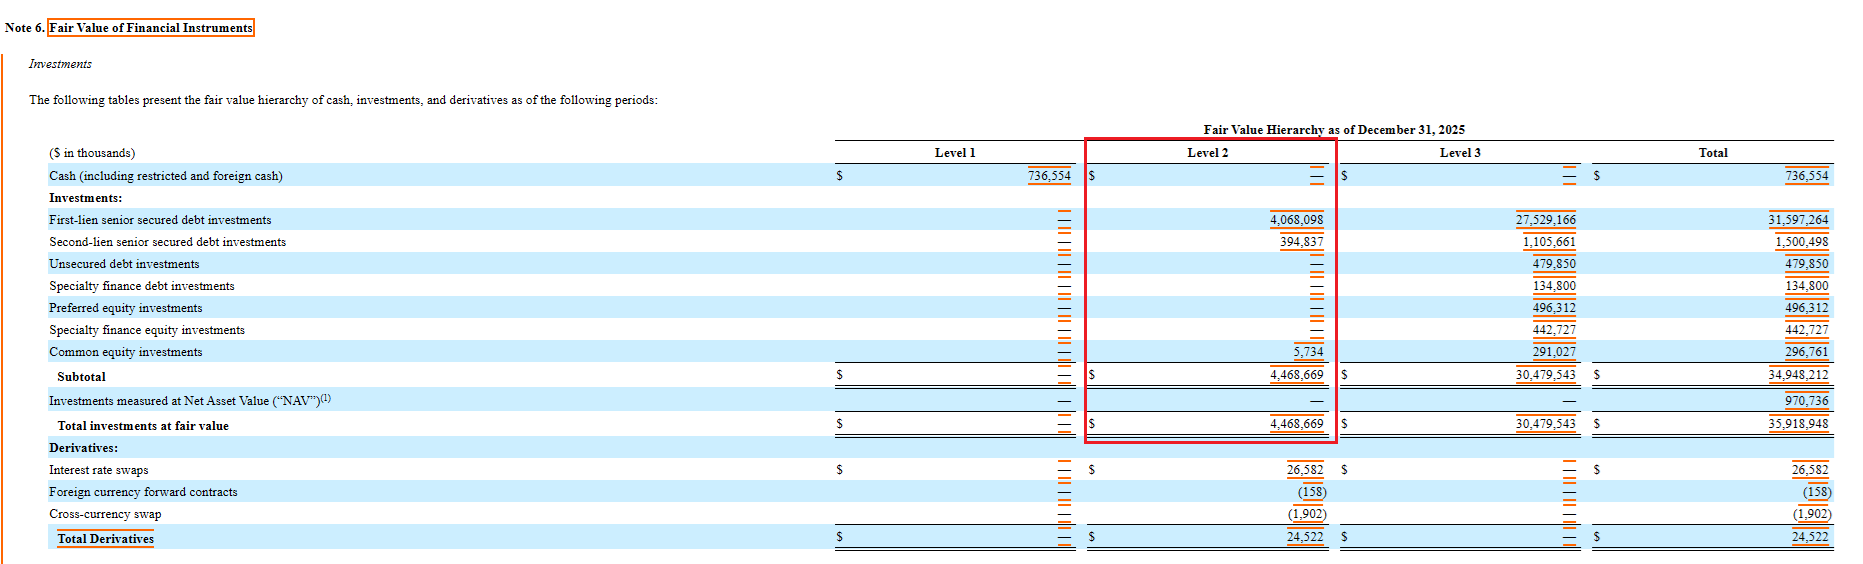Click Level 3 unsecured debt value 479,850
The width and height of the screenshot is (1863, 564).
pos(1553,264)
